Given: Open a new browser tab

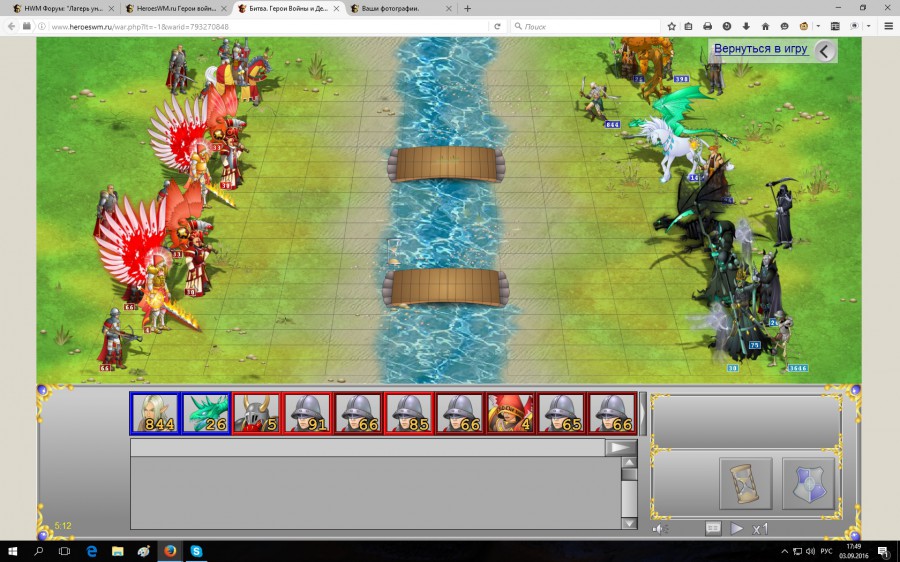Looking at the screenshot, I should pyautogui.click(x=467, y=9).
